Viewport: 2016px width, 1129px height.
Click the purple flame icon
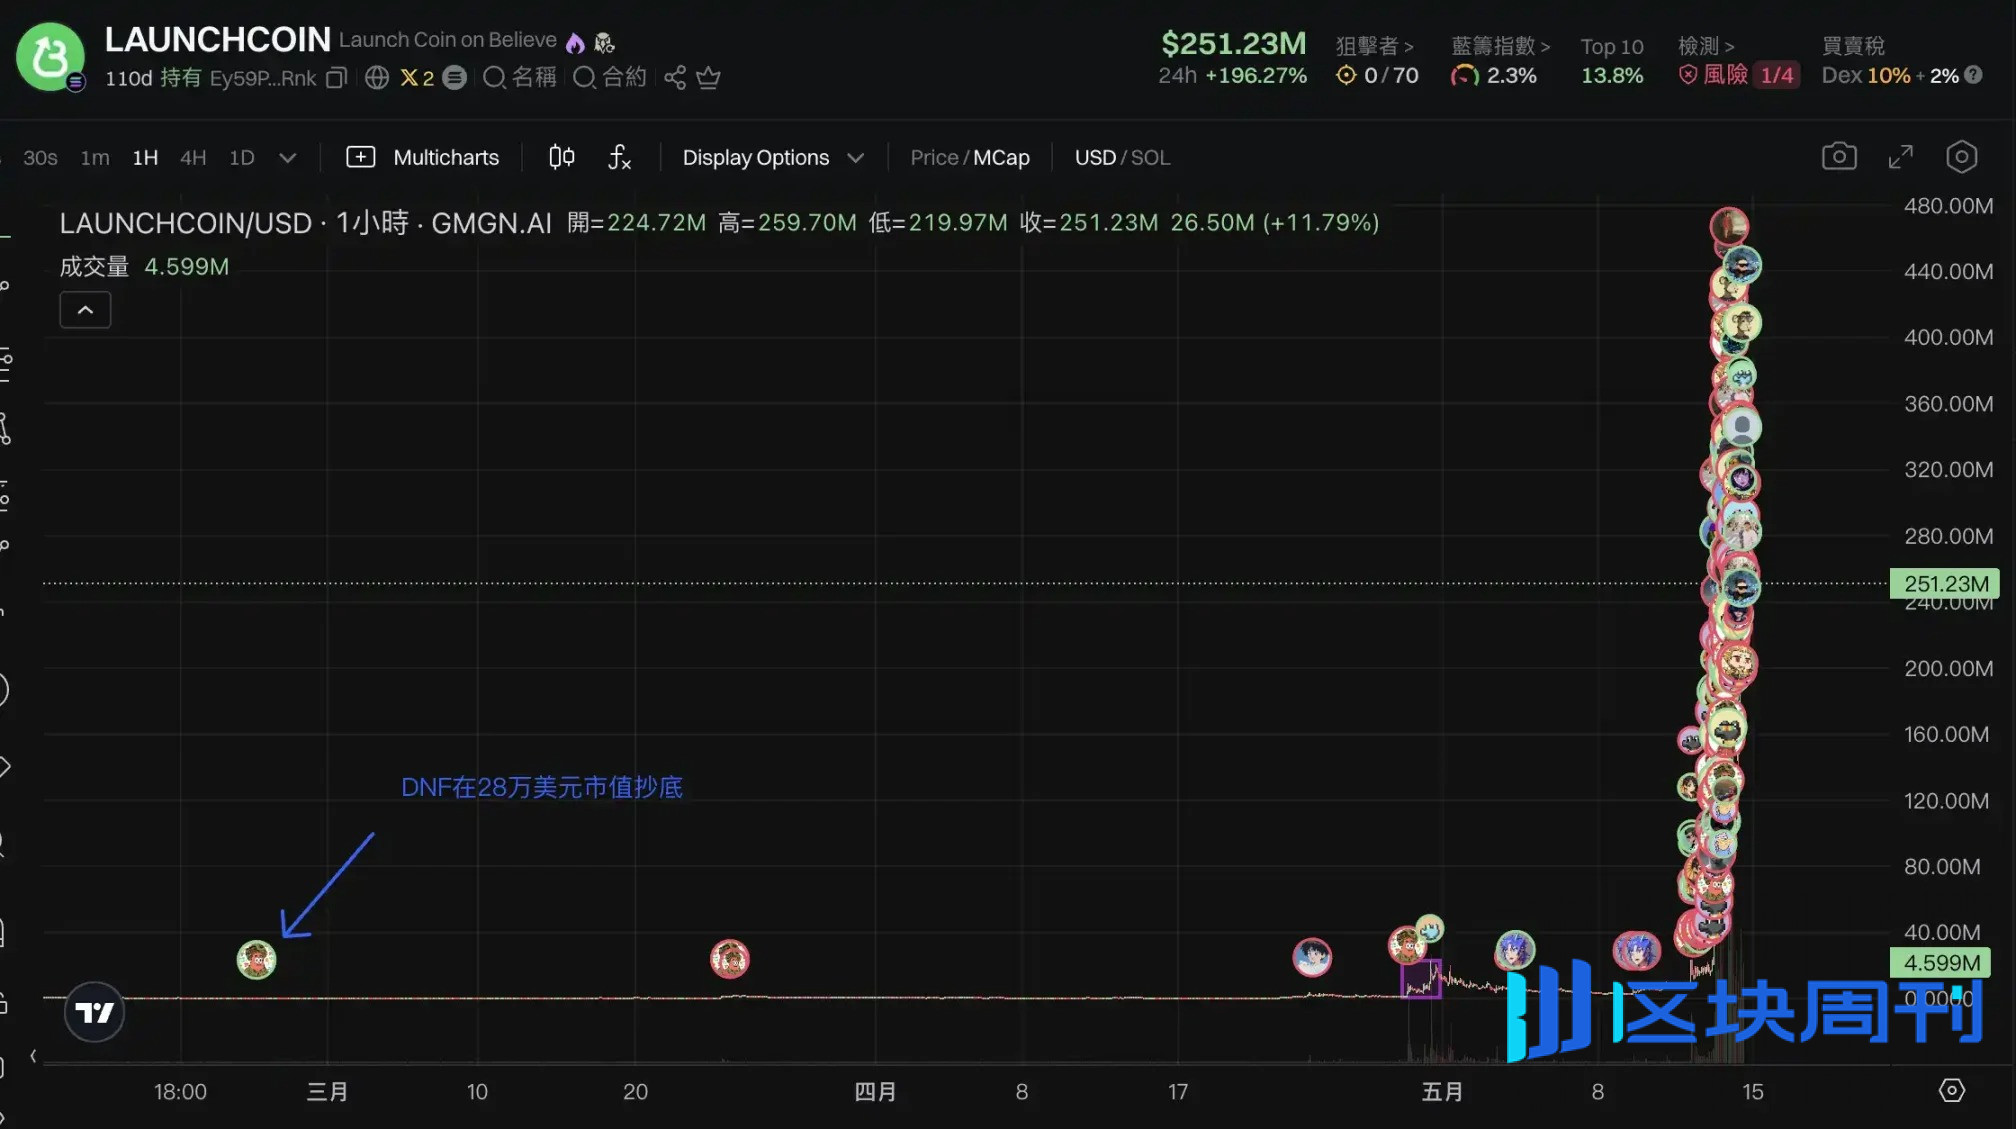[x=575, y=43]
